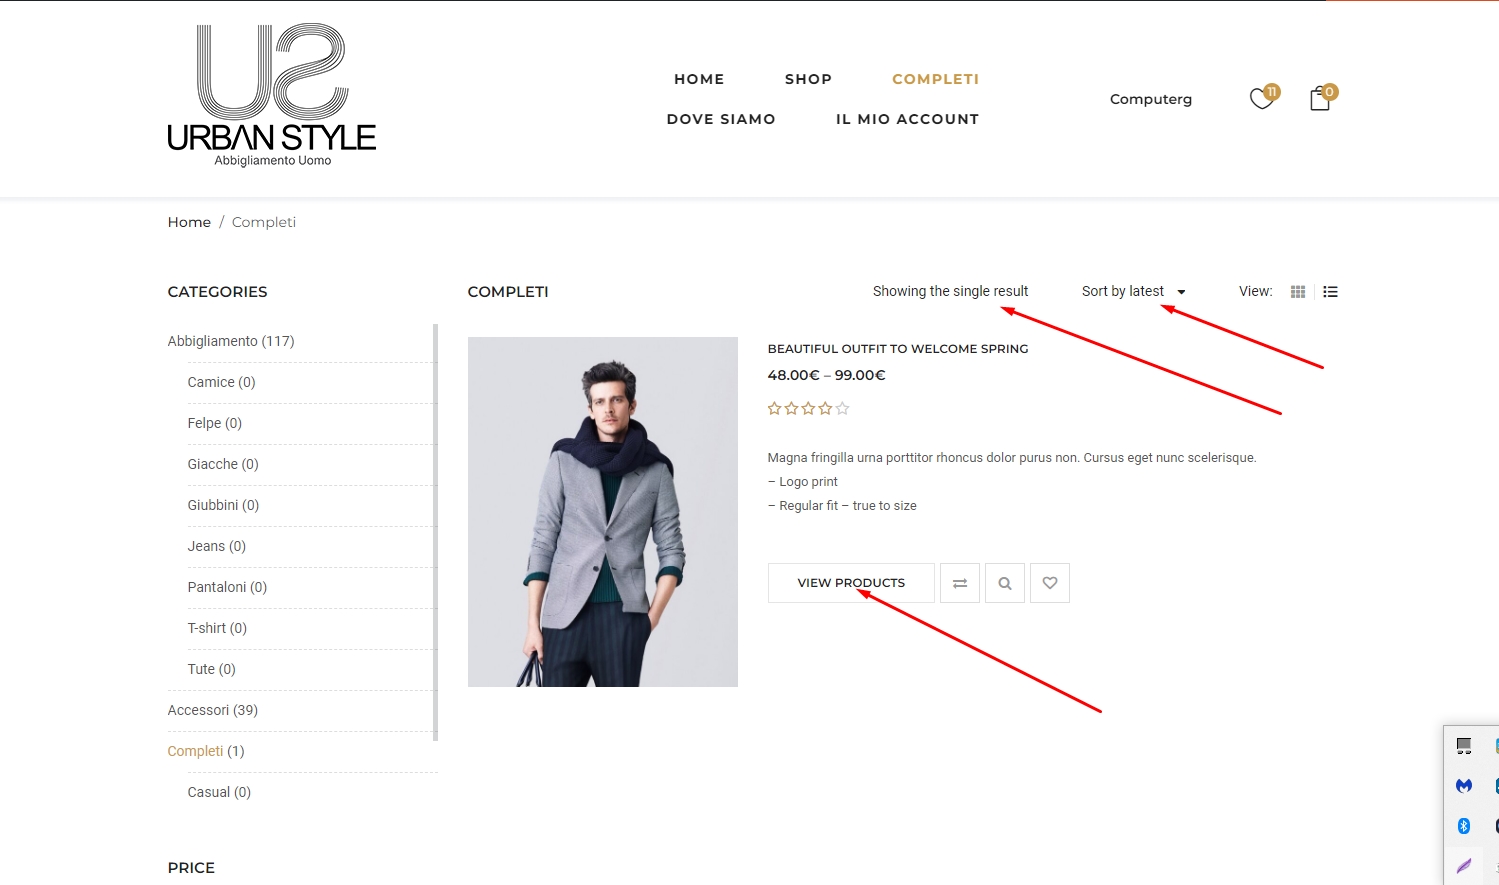
Task: Add product to wishlist with heart button
Action: pos(1050,583)
